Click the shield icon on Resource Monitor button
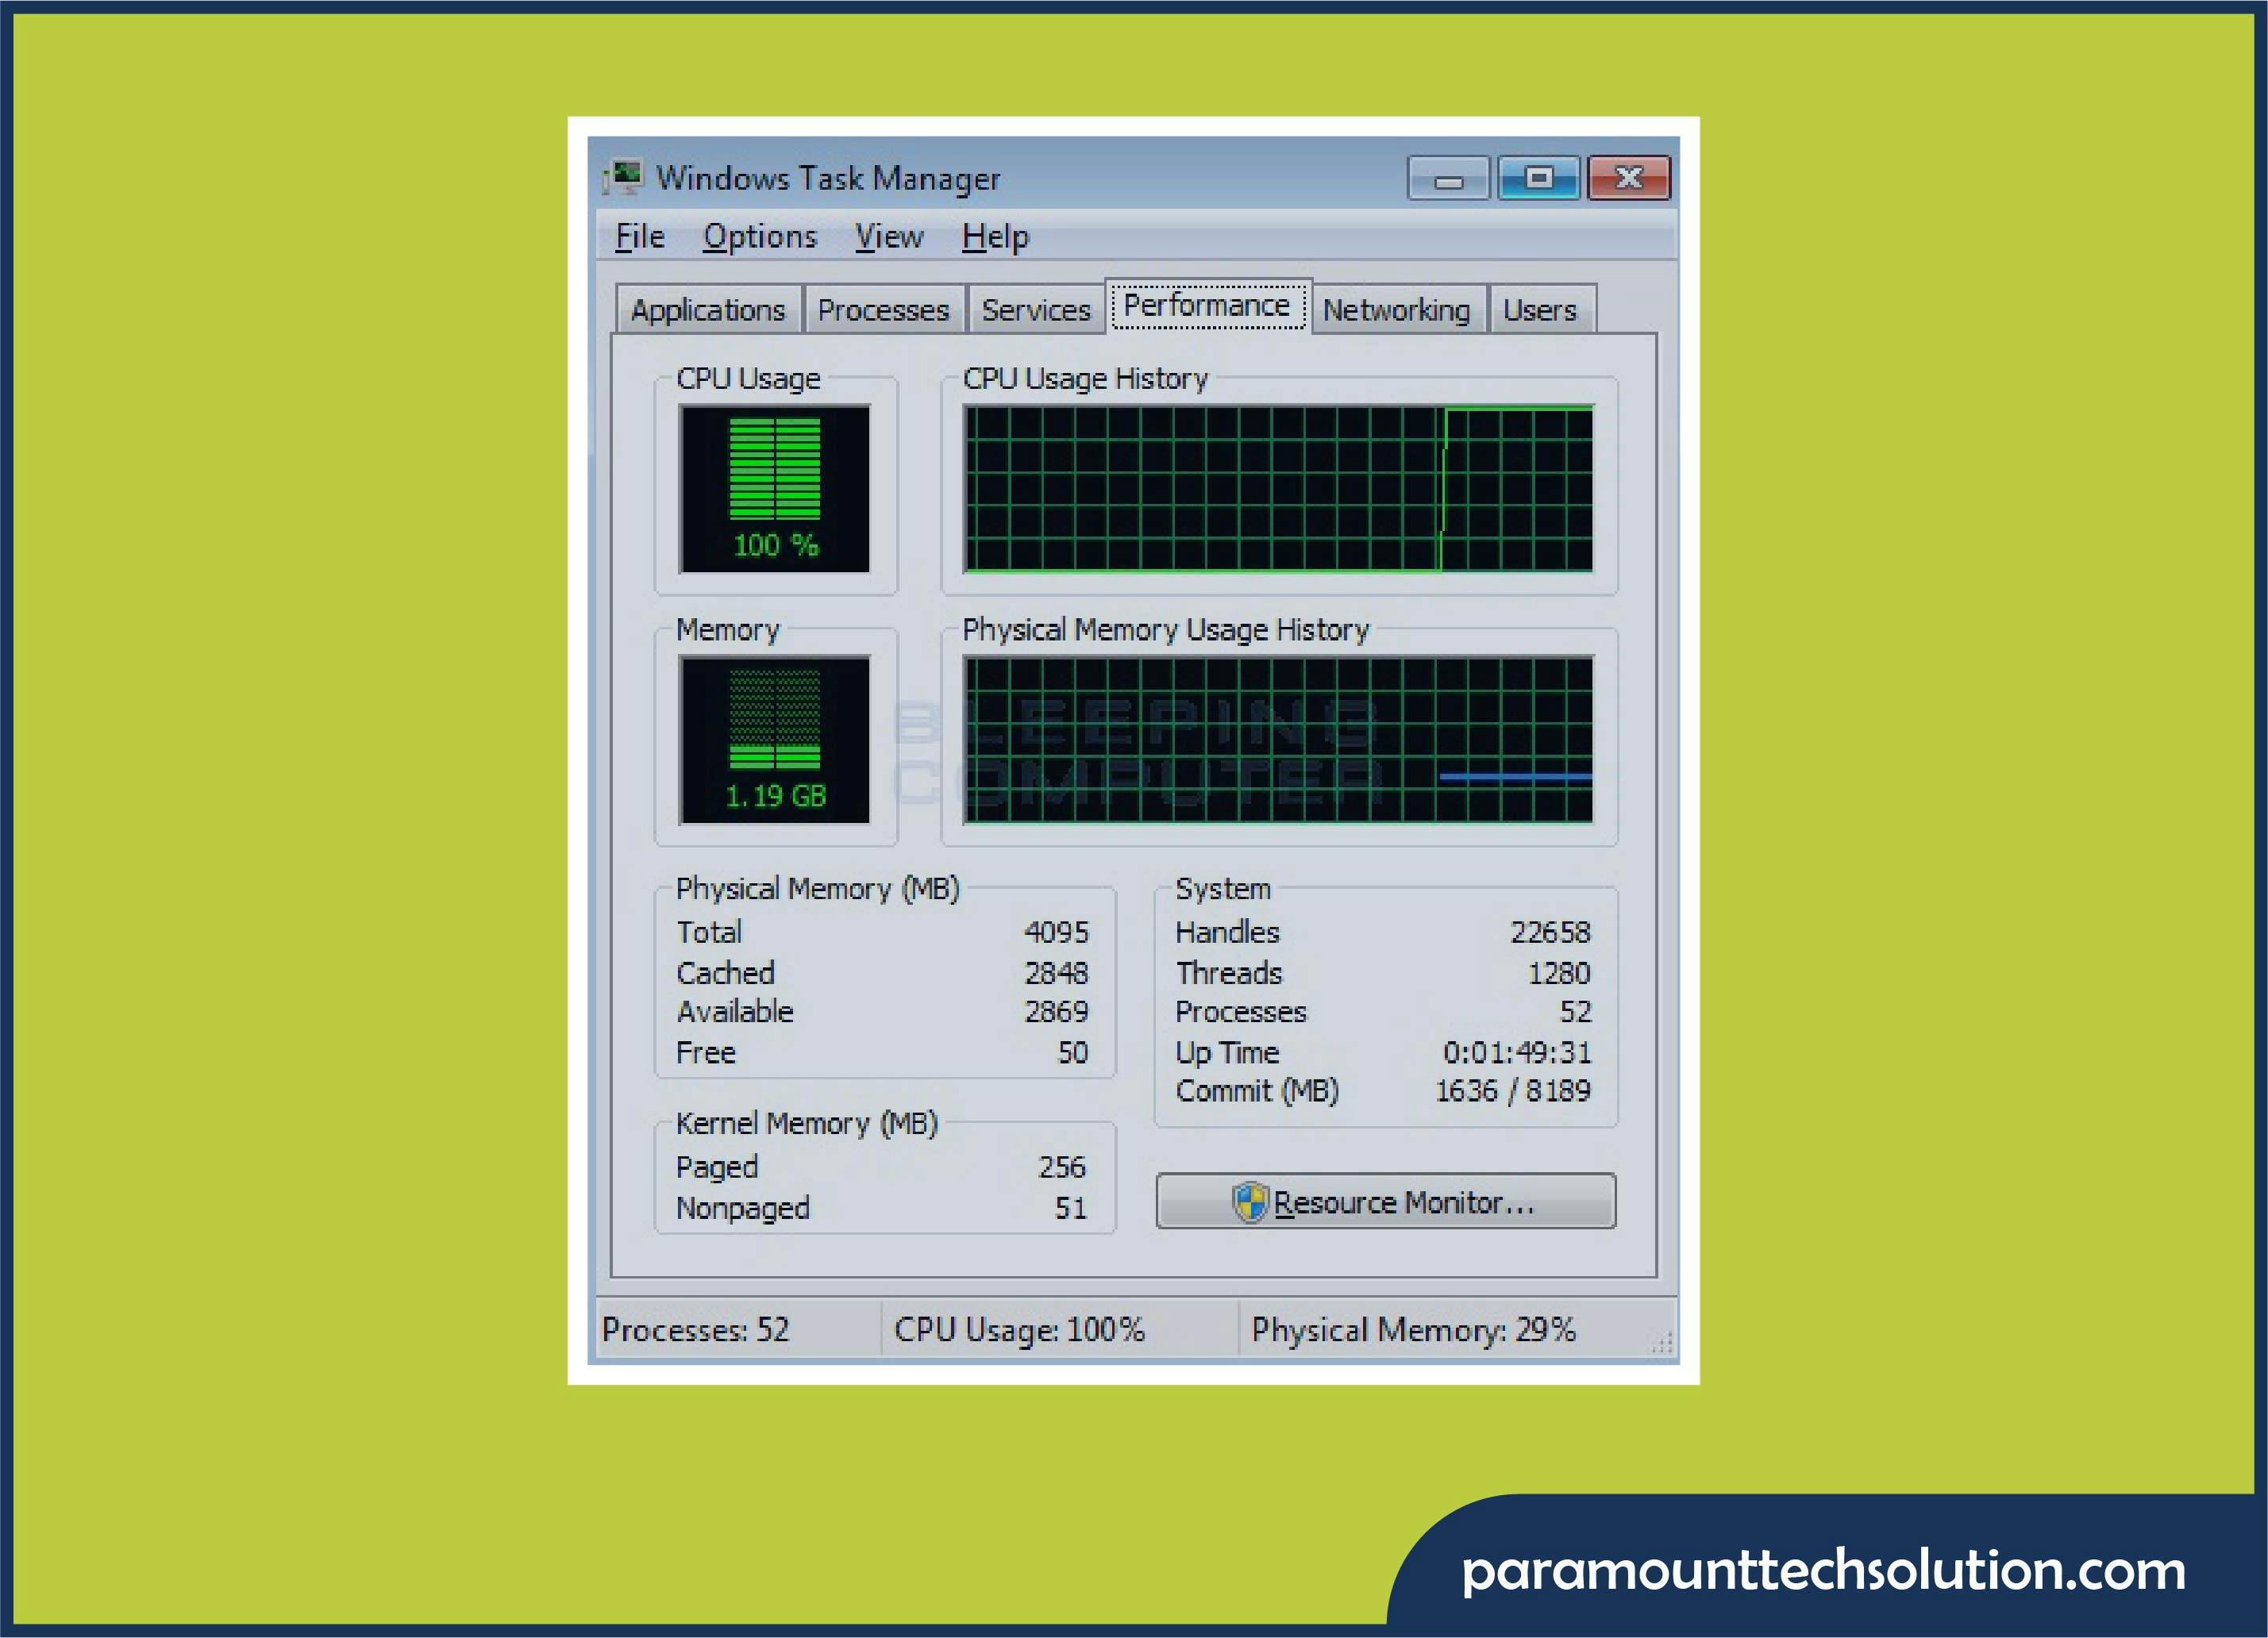 (1249, 1201)
